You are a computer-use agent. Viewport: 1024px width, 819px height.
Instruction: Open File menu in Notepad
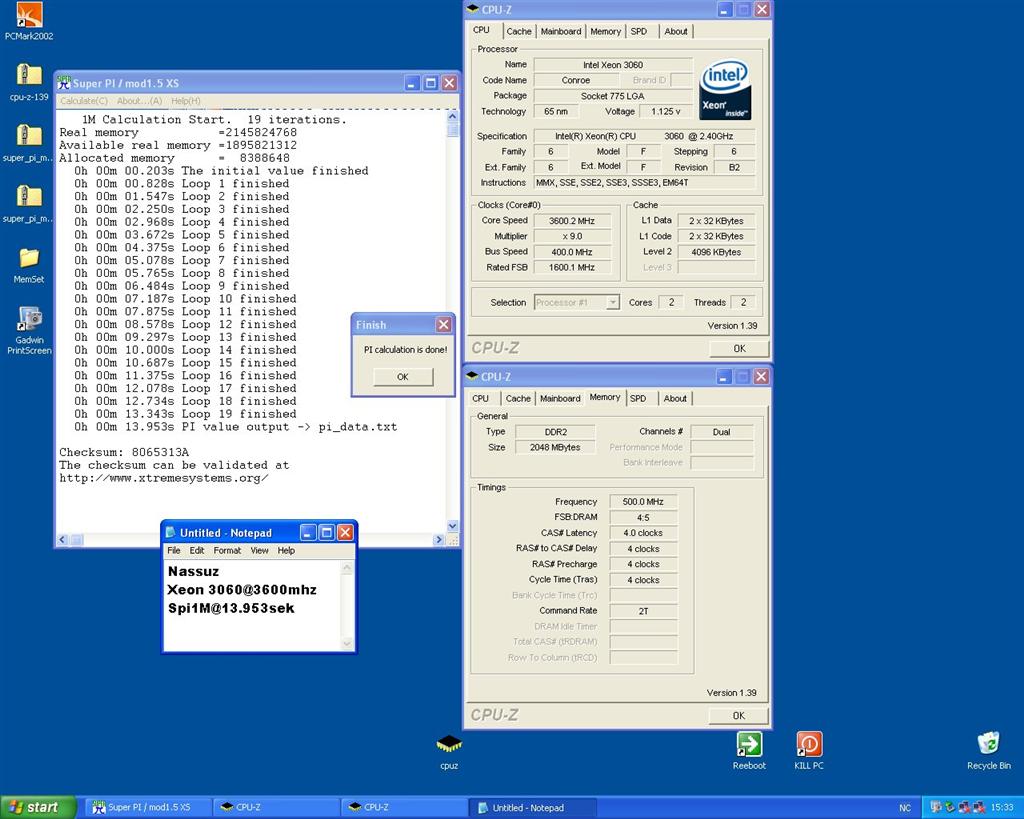click(174, 551)
